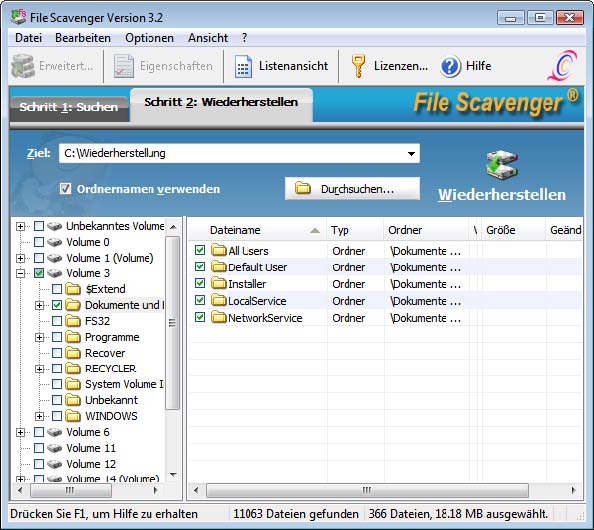Uncheck the Dokumente und folder checkbox
The height and width of the screenshot is (530, 594).
(x=57, y=305)
